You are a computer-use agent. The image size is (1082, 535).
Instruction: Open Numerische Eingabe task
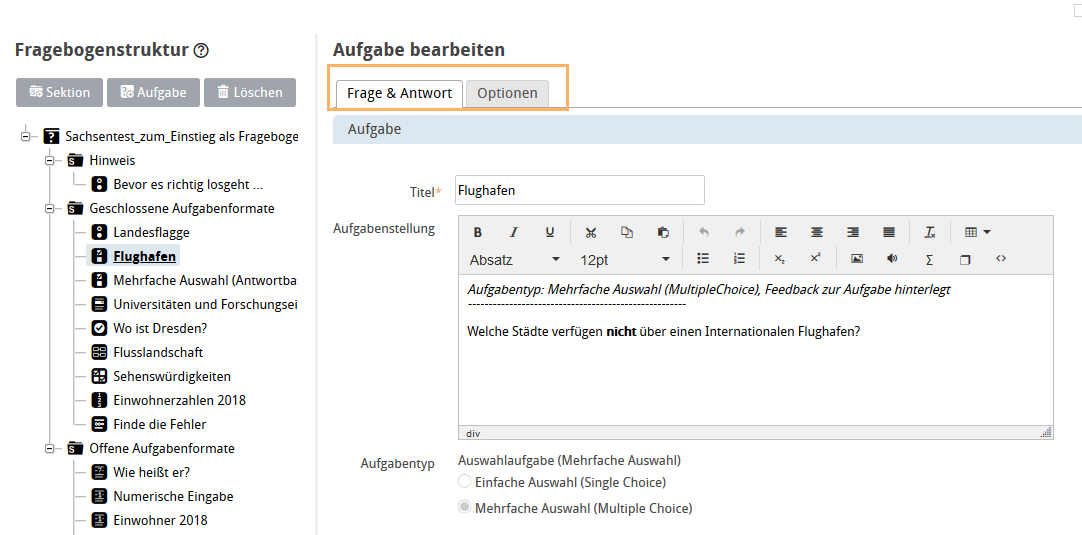173,496
